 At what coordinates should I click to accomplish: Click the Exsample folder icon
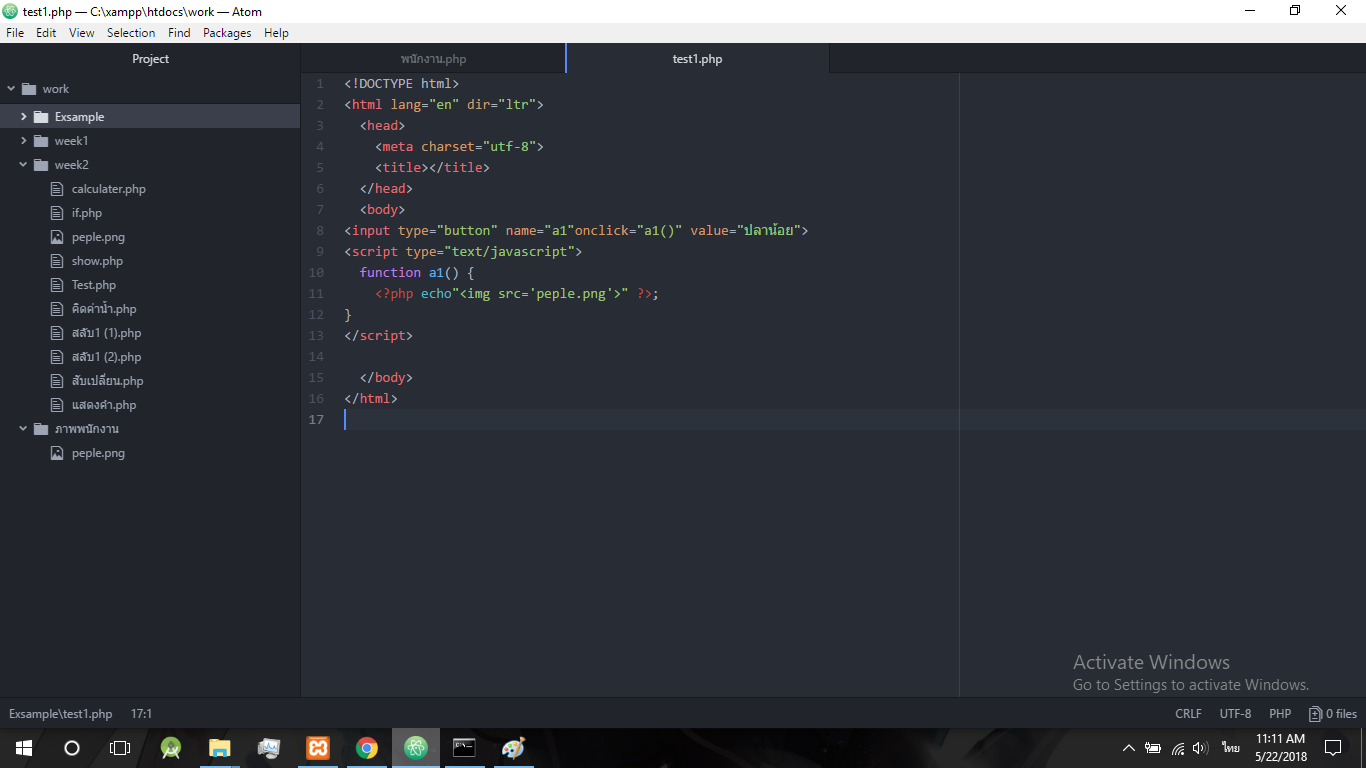pyautogui.click(x=41, y=117)
